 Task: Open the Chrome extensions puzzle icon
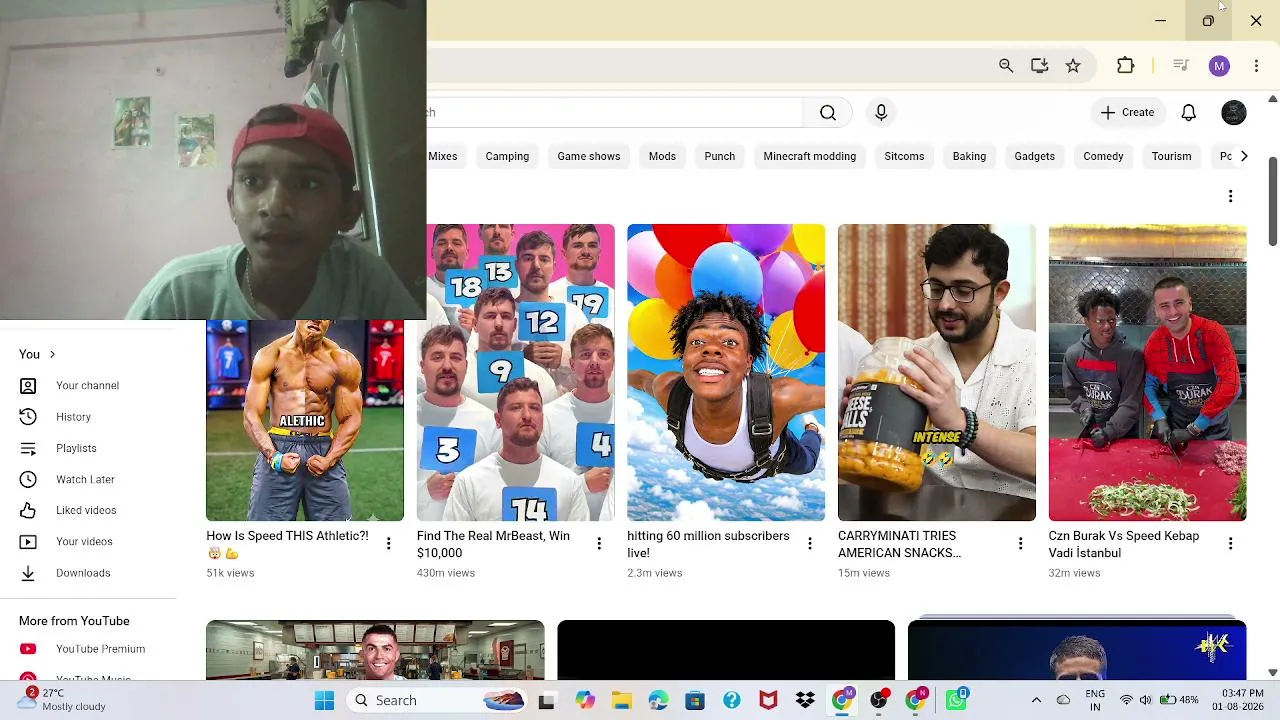point(1126,66)
